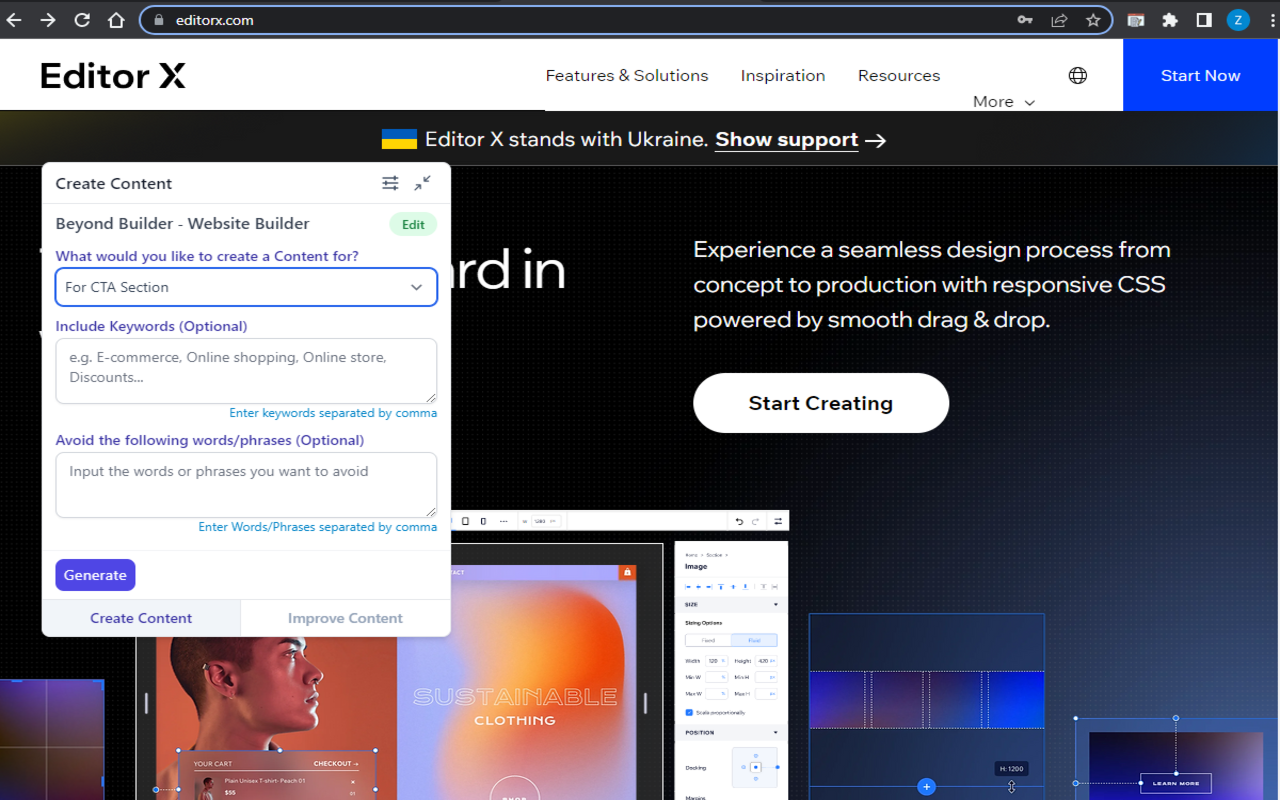Open the language globe icon in the navigation
Screen dimensions: 1280x800
[x=1077, y=75]
